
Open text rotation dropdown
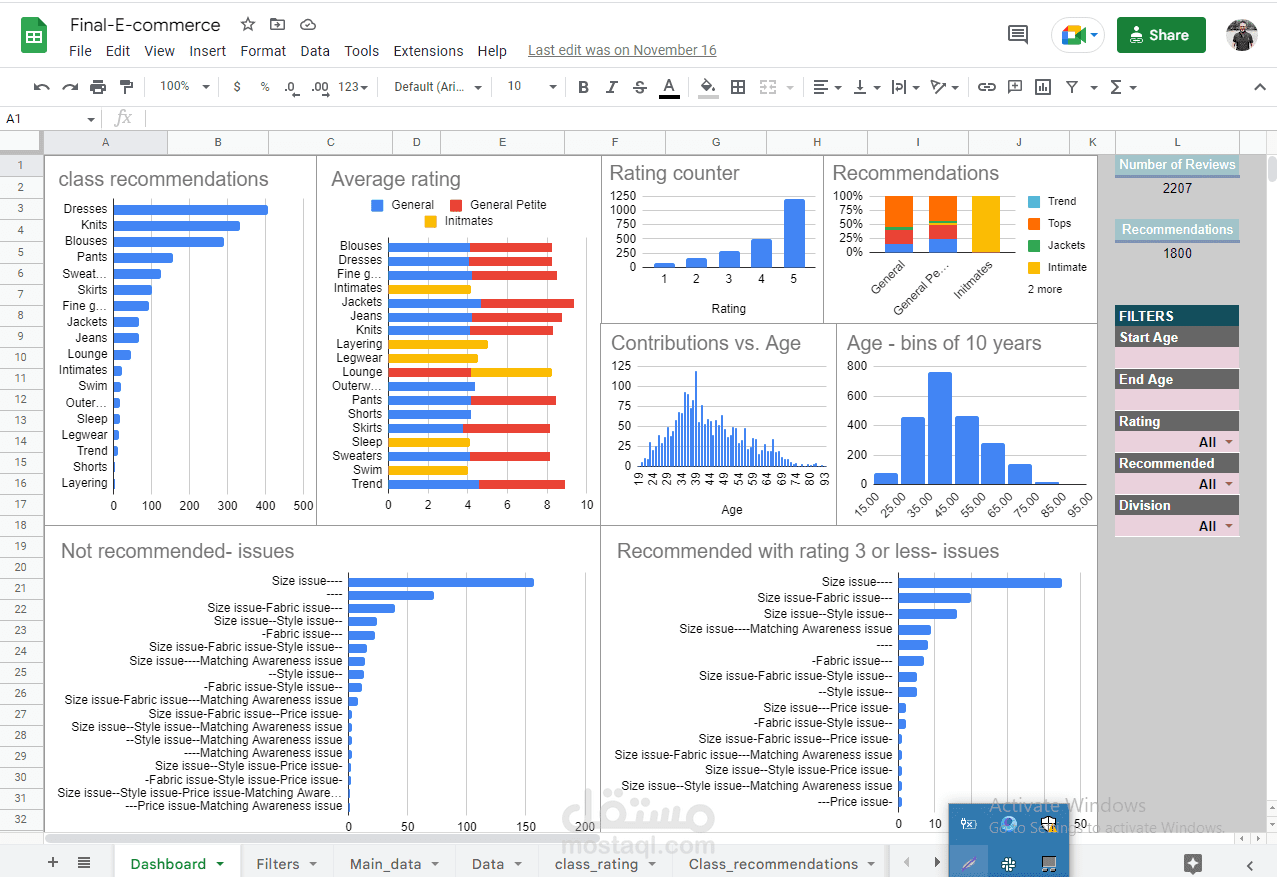[944, 87]
